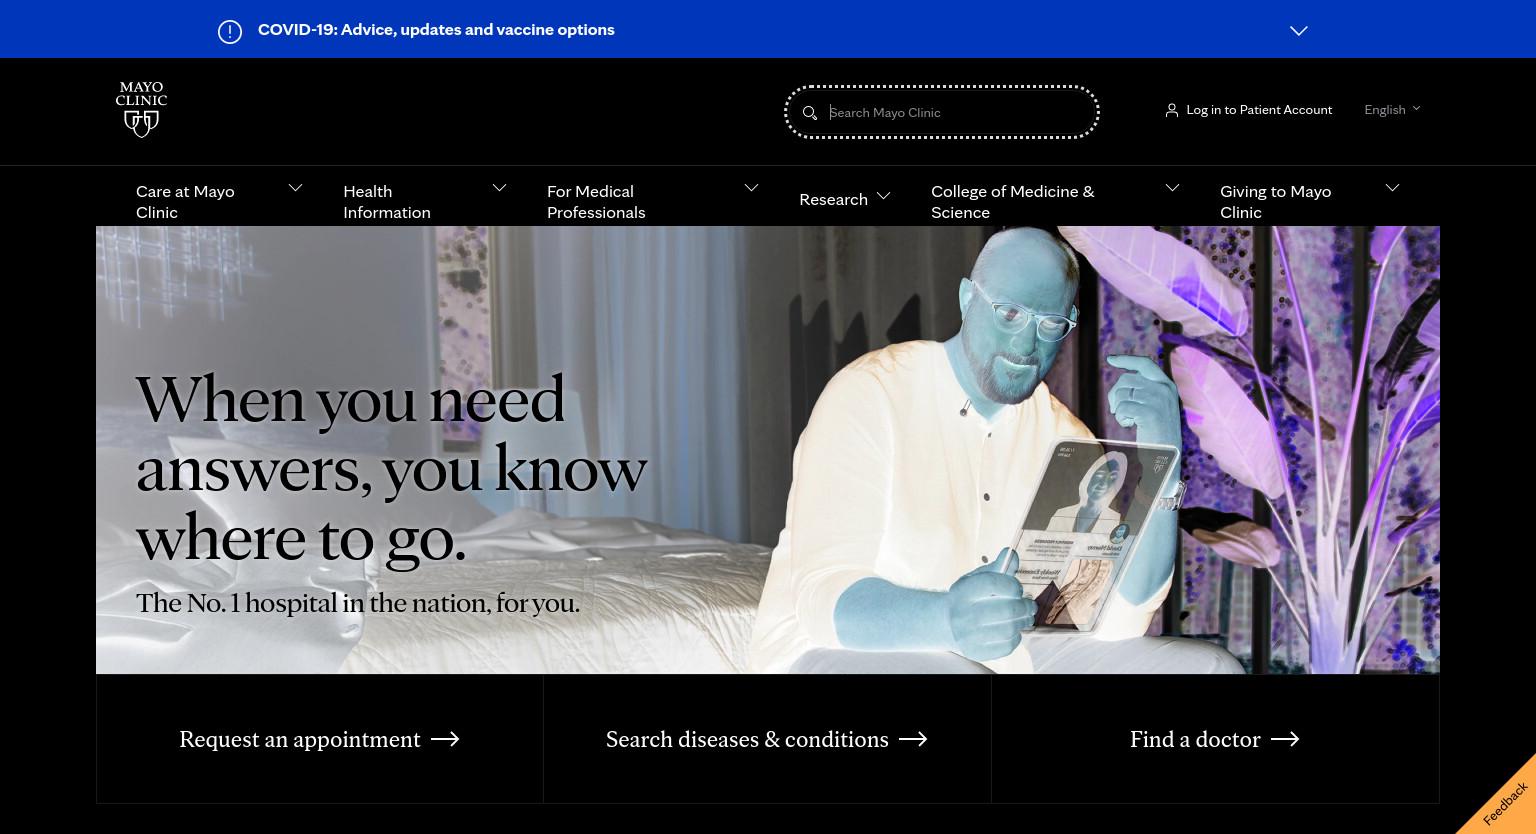Open Health Information menu
Image resolution: width=1536 pixels, height=834 pixels.
(x=387, y=202)
